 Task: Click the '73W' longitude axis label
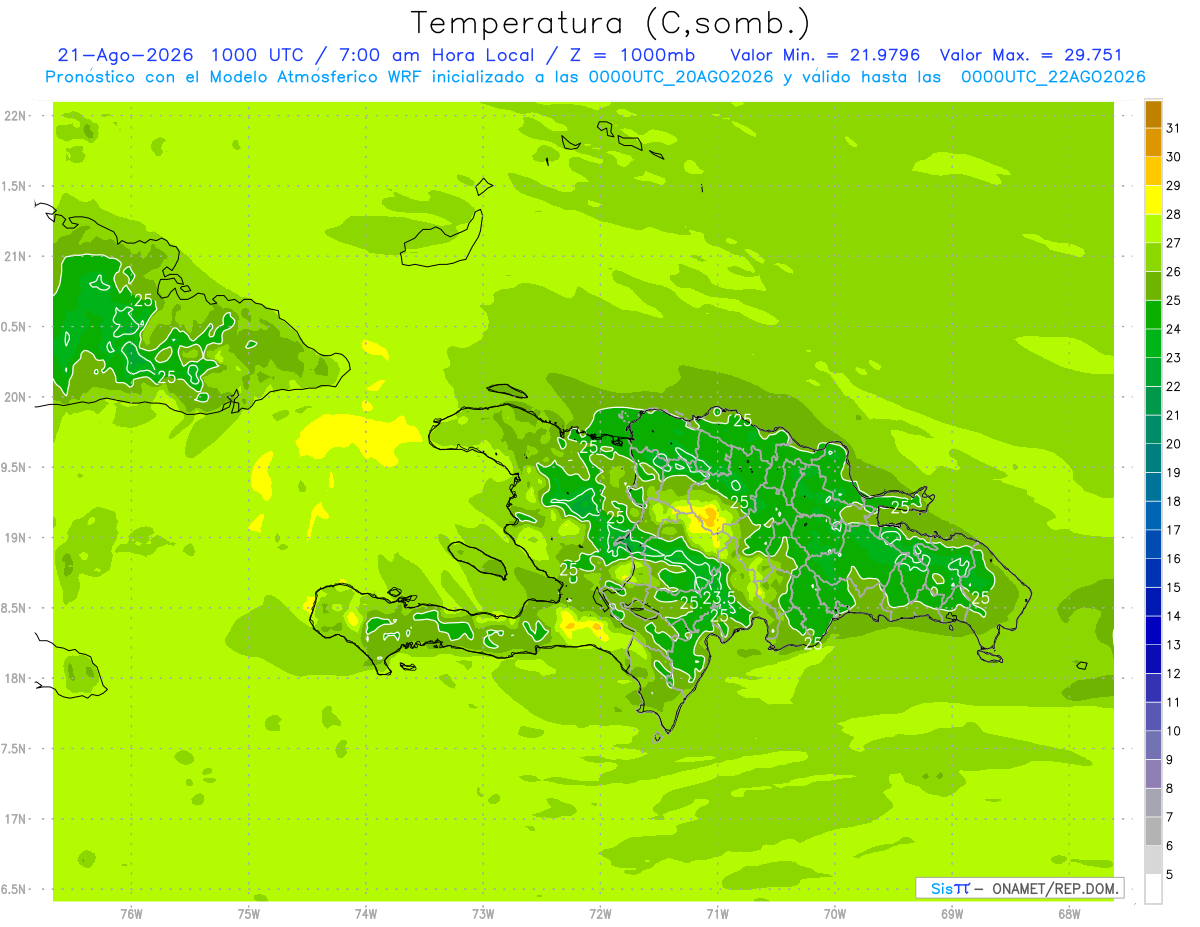click(x=483, y=914)
